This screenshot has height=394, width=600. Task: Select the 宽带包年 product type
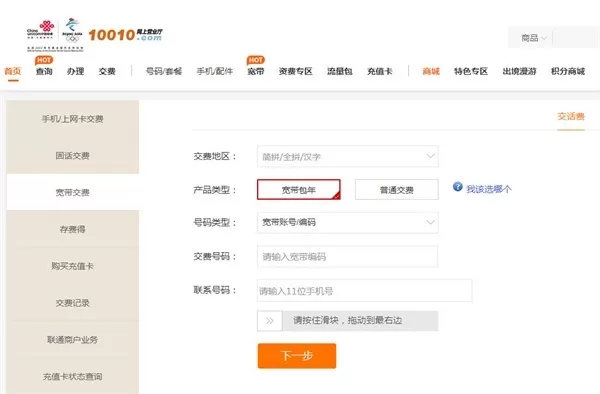click(298, 189)
